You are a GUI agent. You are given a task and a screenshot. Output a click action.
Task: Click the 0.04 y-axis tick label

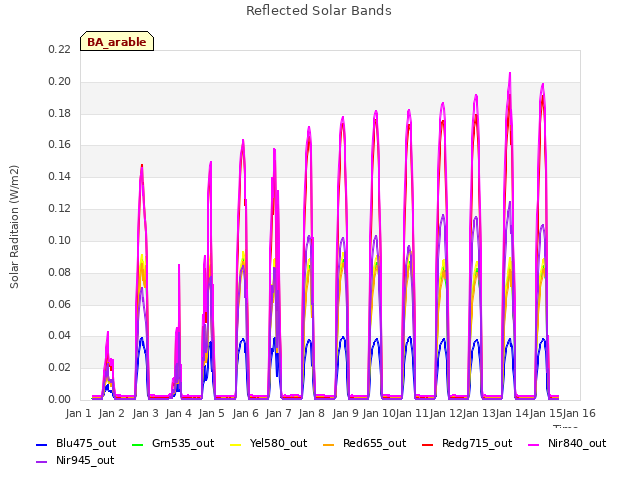(60, 336)
